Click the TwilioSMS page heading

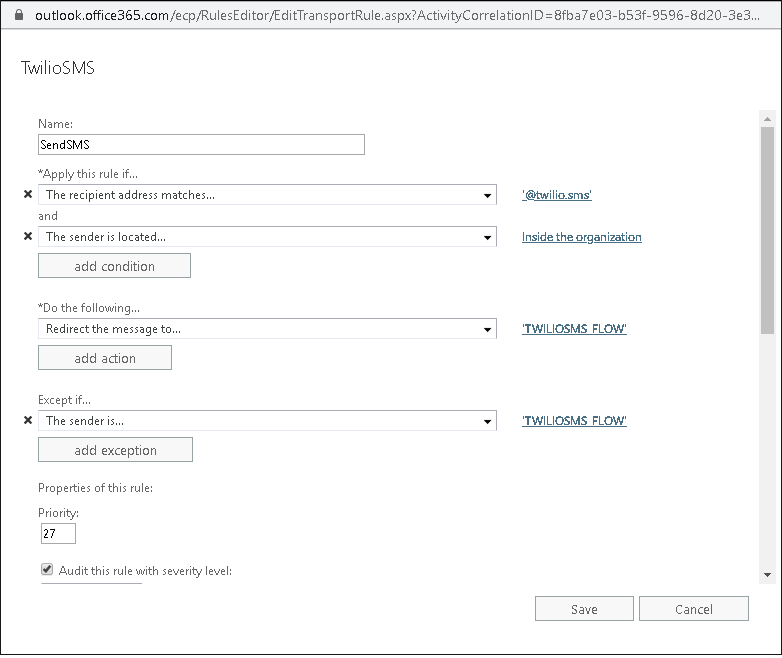coord(58,68)
